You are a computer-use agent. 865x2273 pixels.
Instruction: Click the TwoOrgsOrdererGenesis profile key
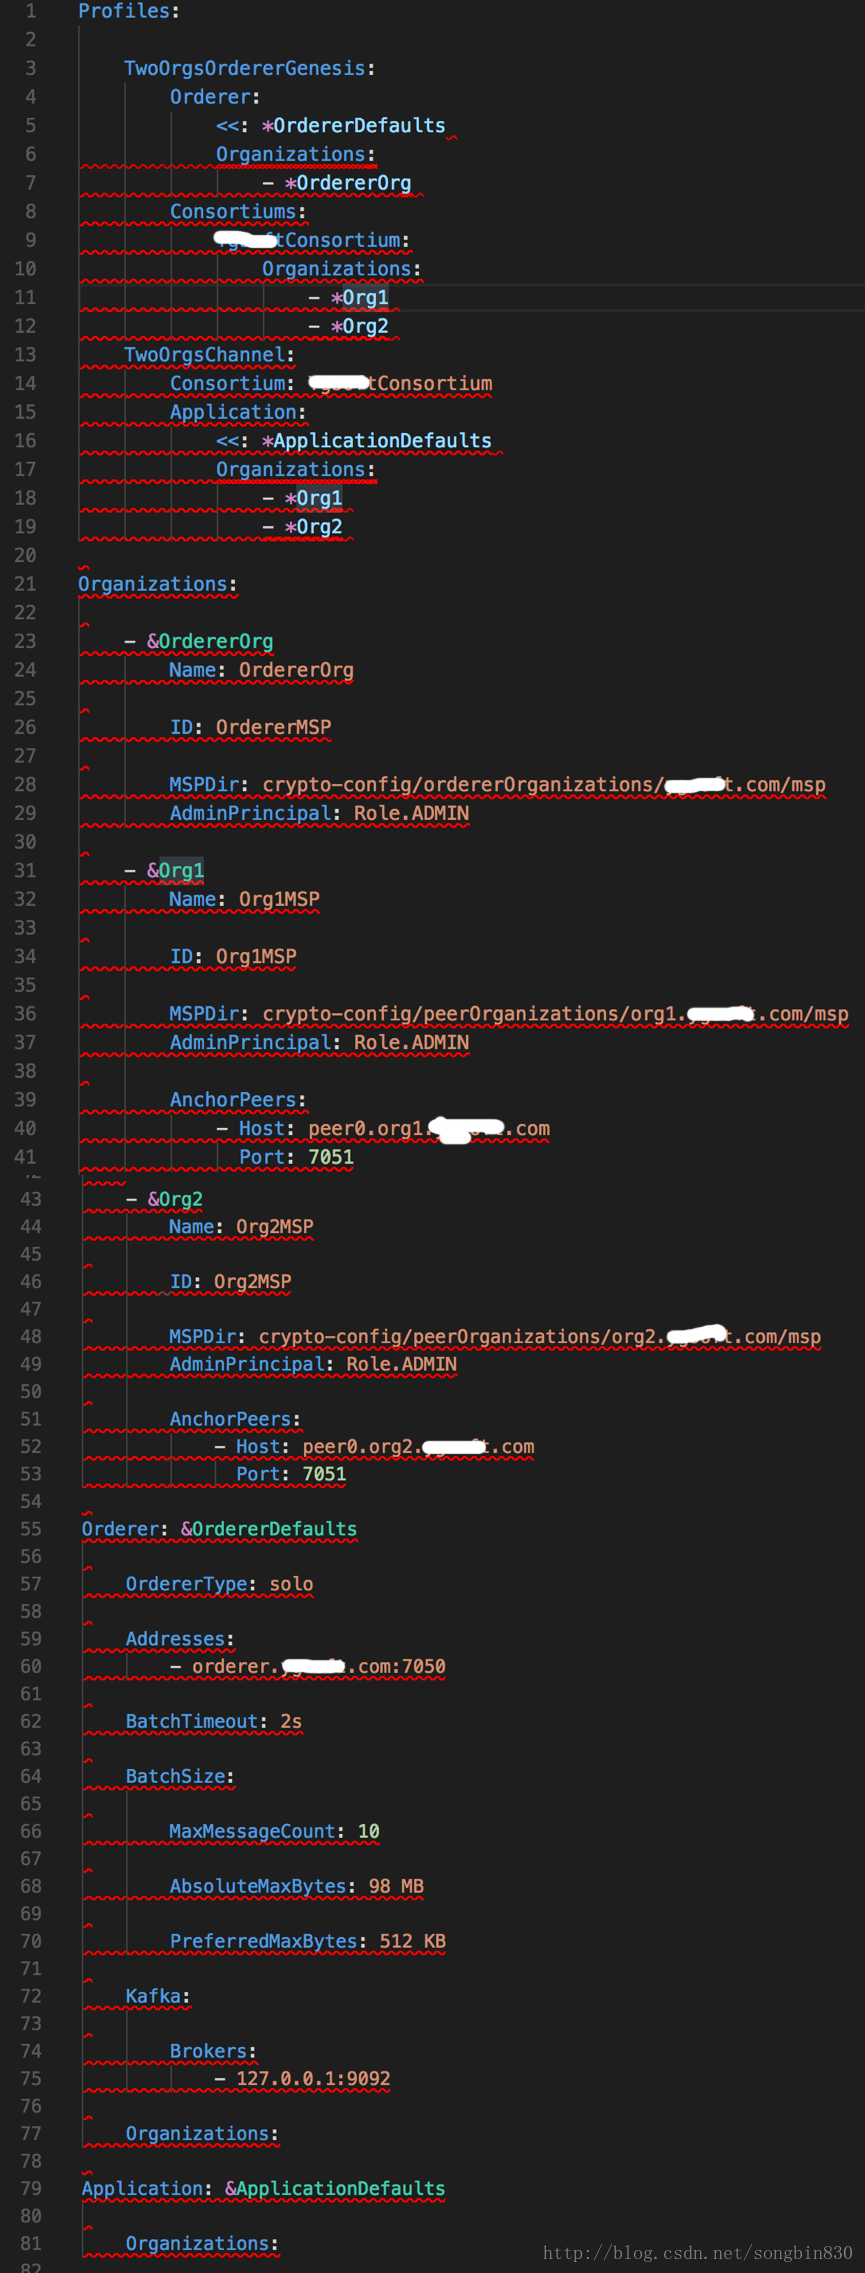(244, 68)
